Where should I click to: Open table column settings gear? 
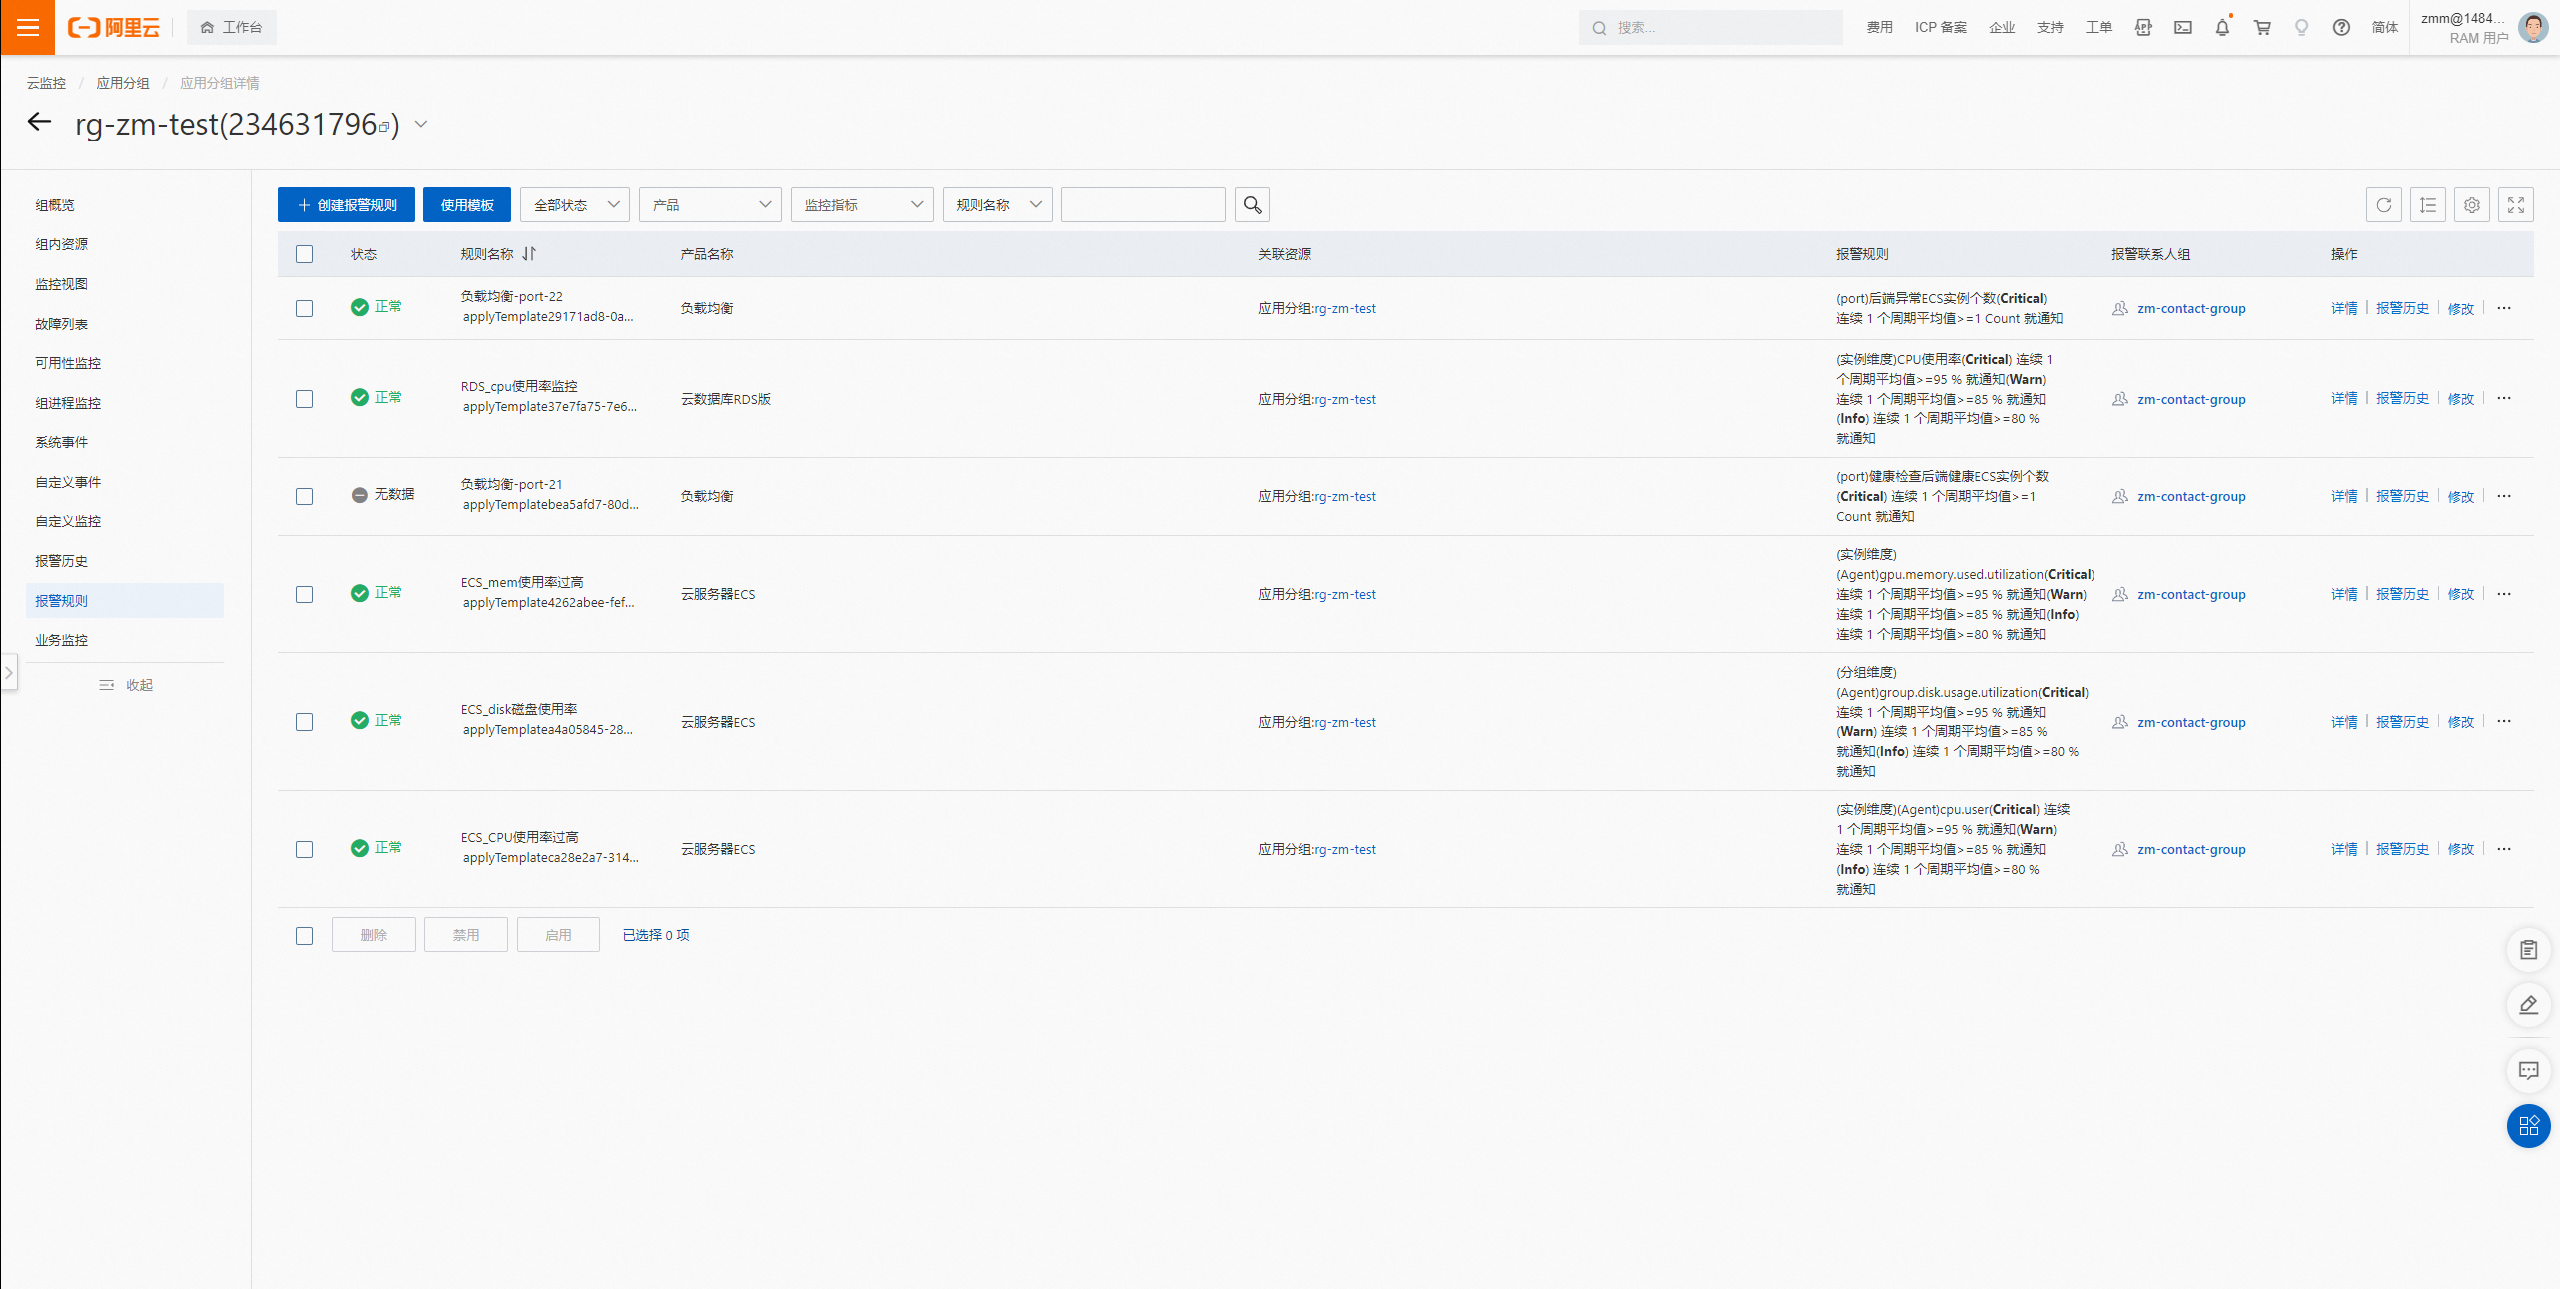tap(2472, 205)
